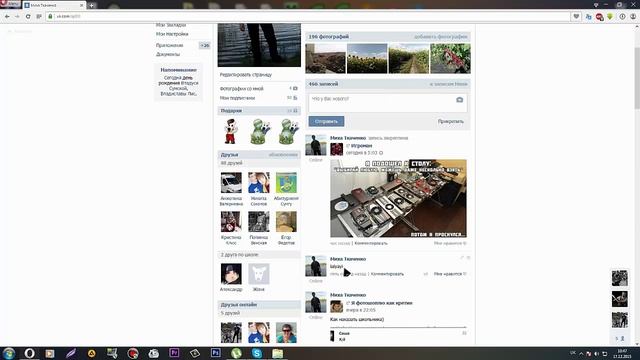
Task: Click Редактировать страницу link
Action: pyautogui.click(x=246, y=75)
